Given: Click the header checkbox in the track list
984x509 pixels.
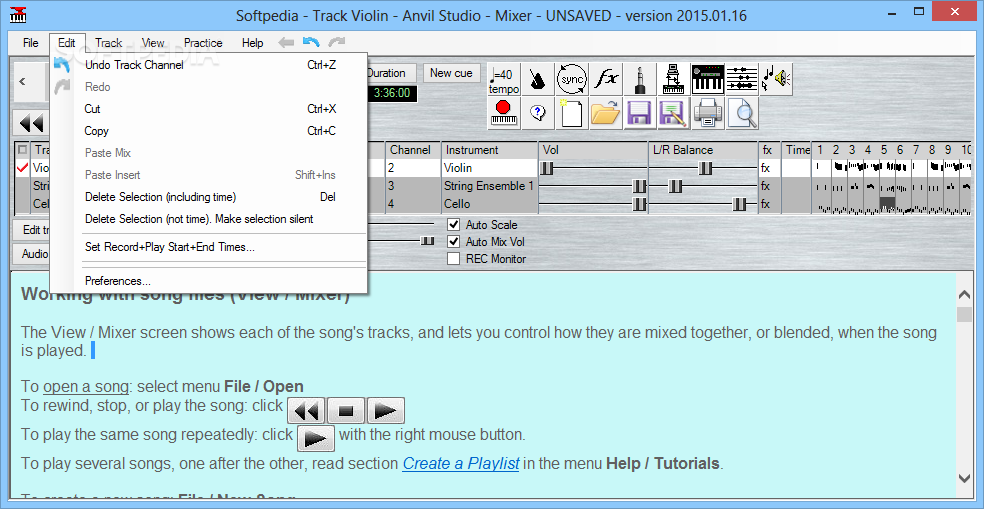Looking at the screenshot, I should (23, 150).
